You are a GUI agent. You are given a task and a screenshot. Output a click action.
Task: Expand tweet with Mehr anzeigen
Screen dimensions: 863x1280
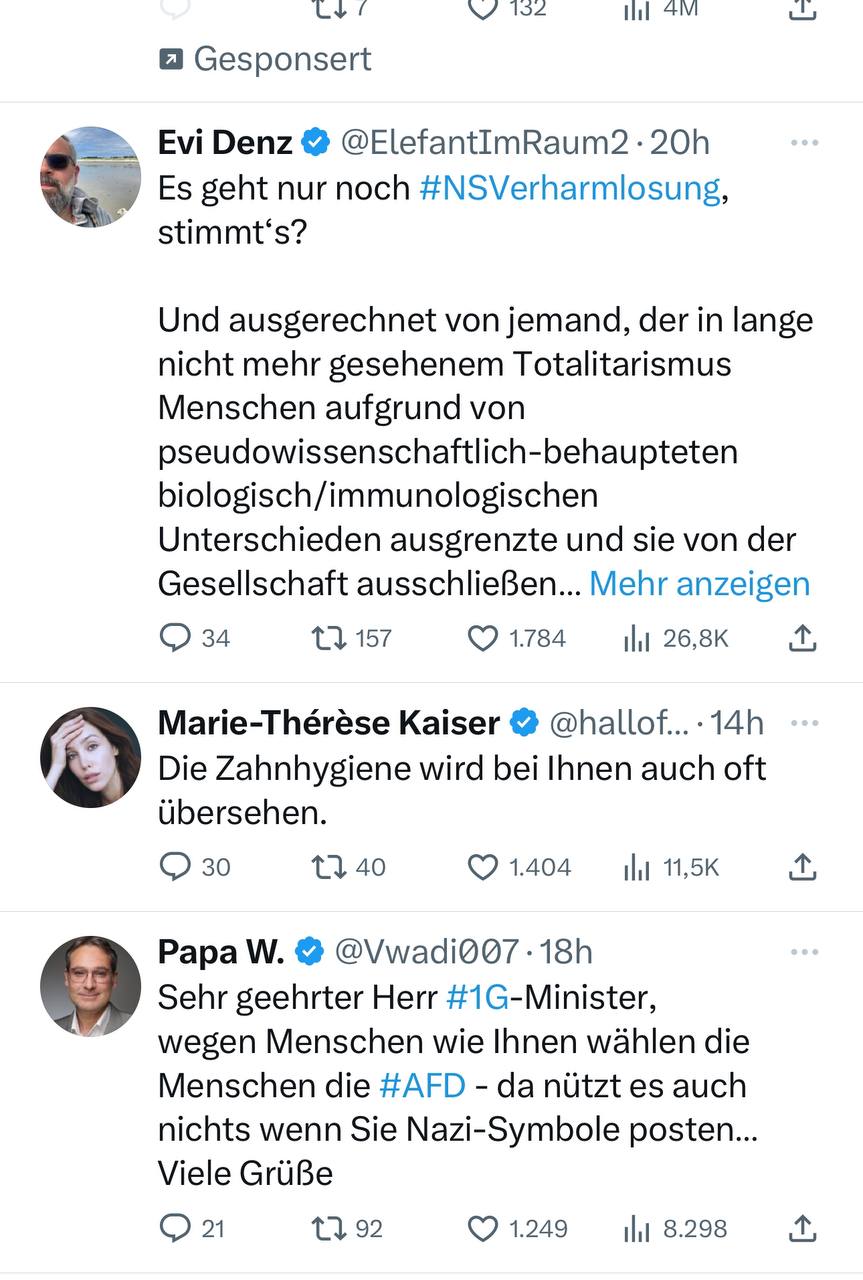point(699,583)
